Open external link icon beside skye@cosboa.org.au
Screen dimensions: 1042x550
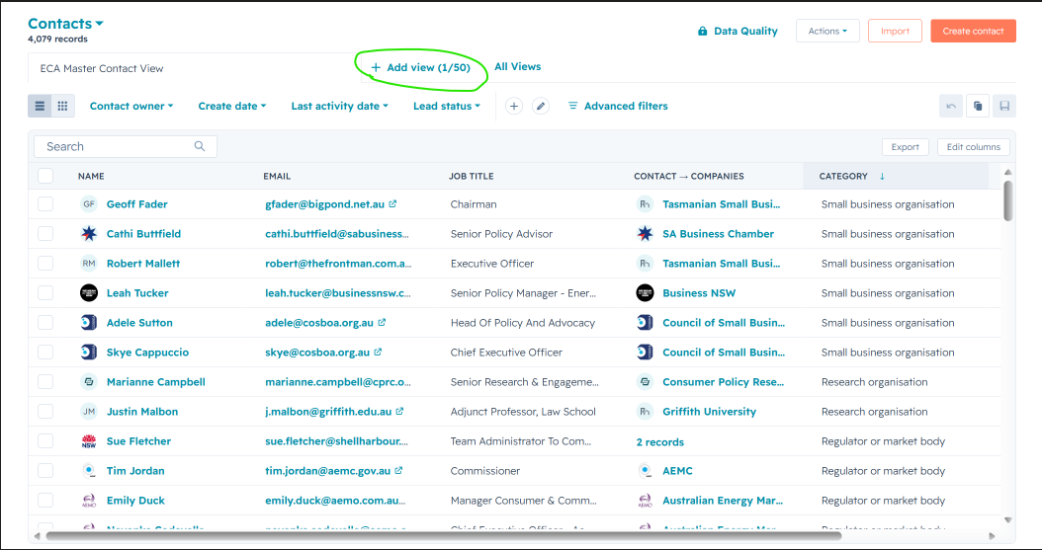pyautogui.click(x=377, y=352)
